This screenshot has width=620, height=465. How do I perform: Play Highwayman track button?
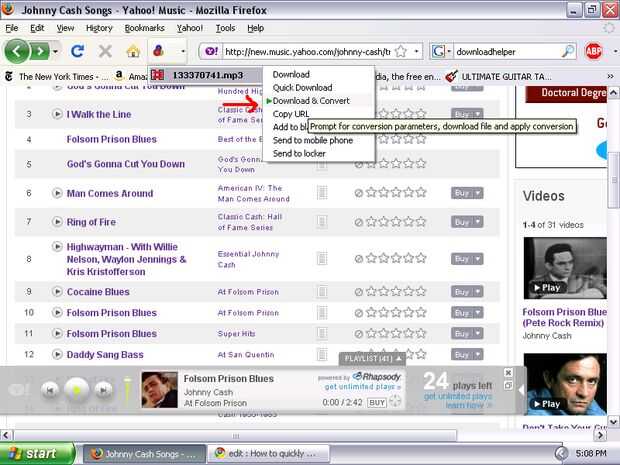pos(57,247)
